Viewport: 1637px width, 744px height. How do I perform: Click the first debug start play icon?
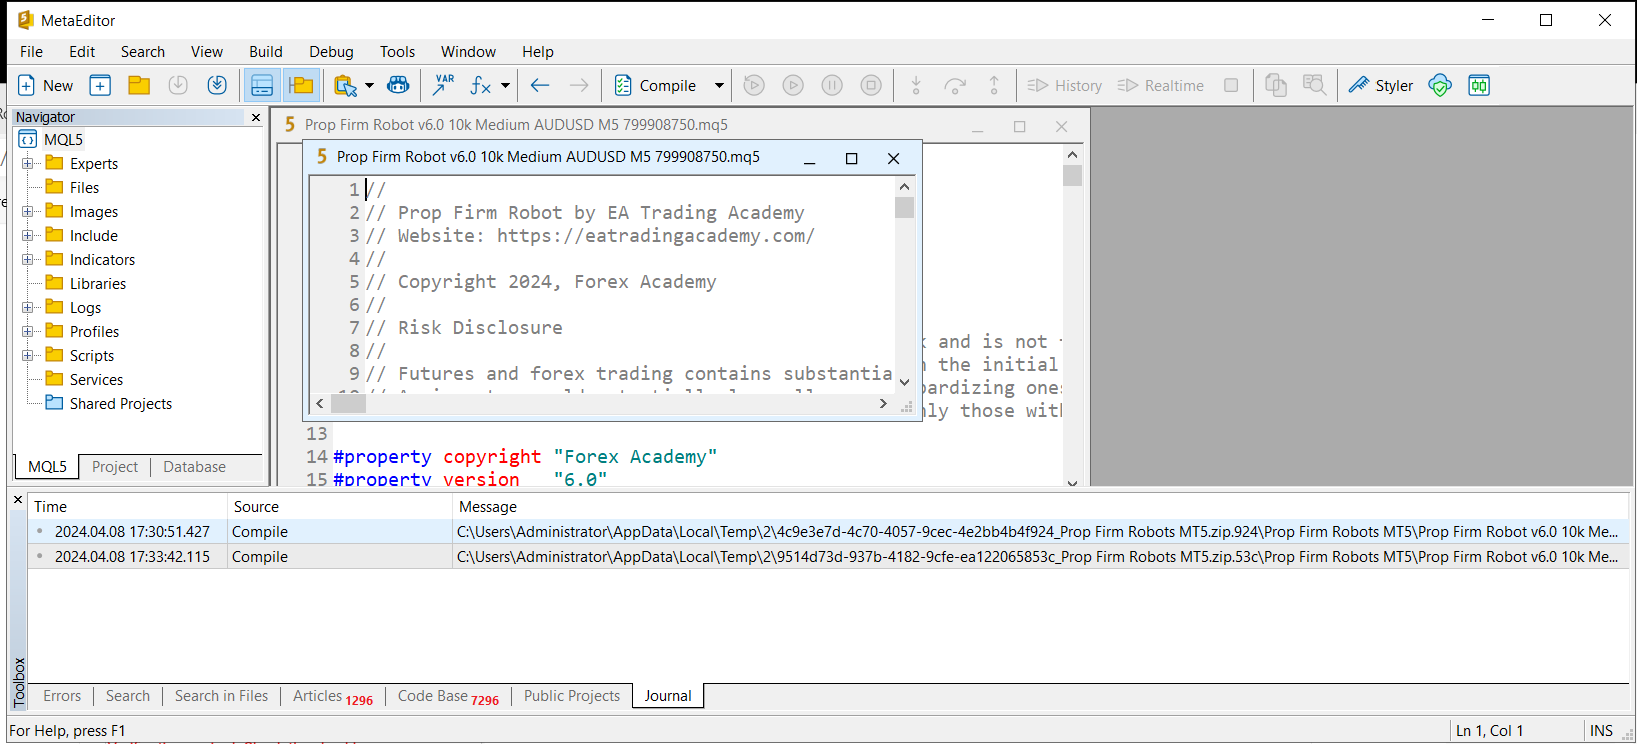(x=754, y=86)
